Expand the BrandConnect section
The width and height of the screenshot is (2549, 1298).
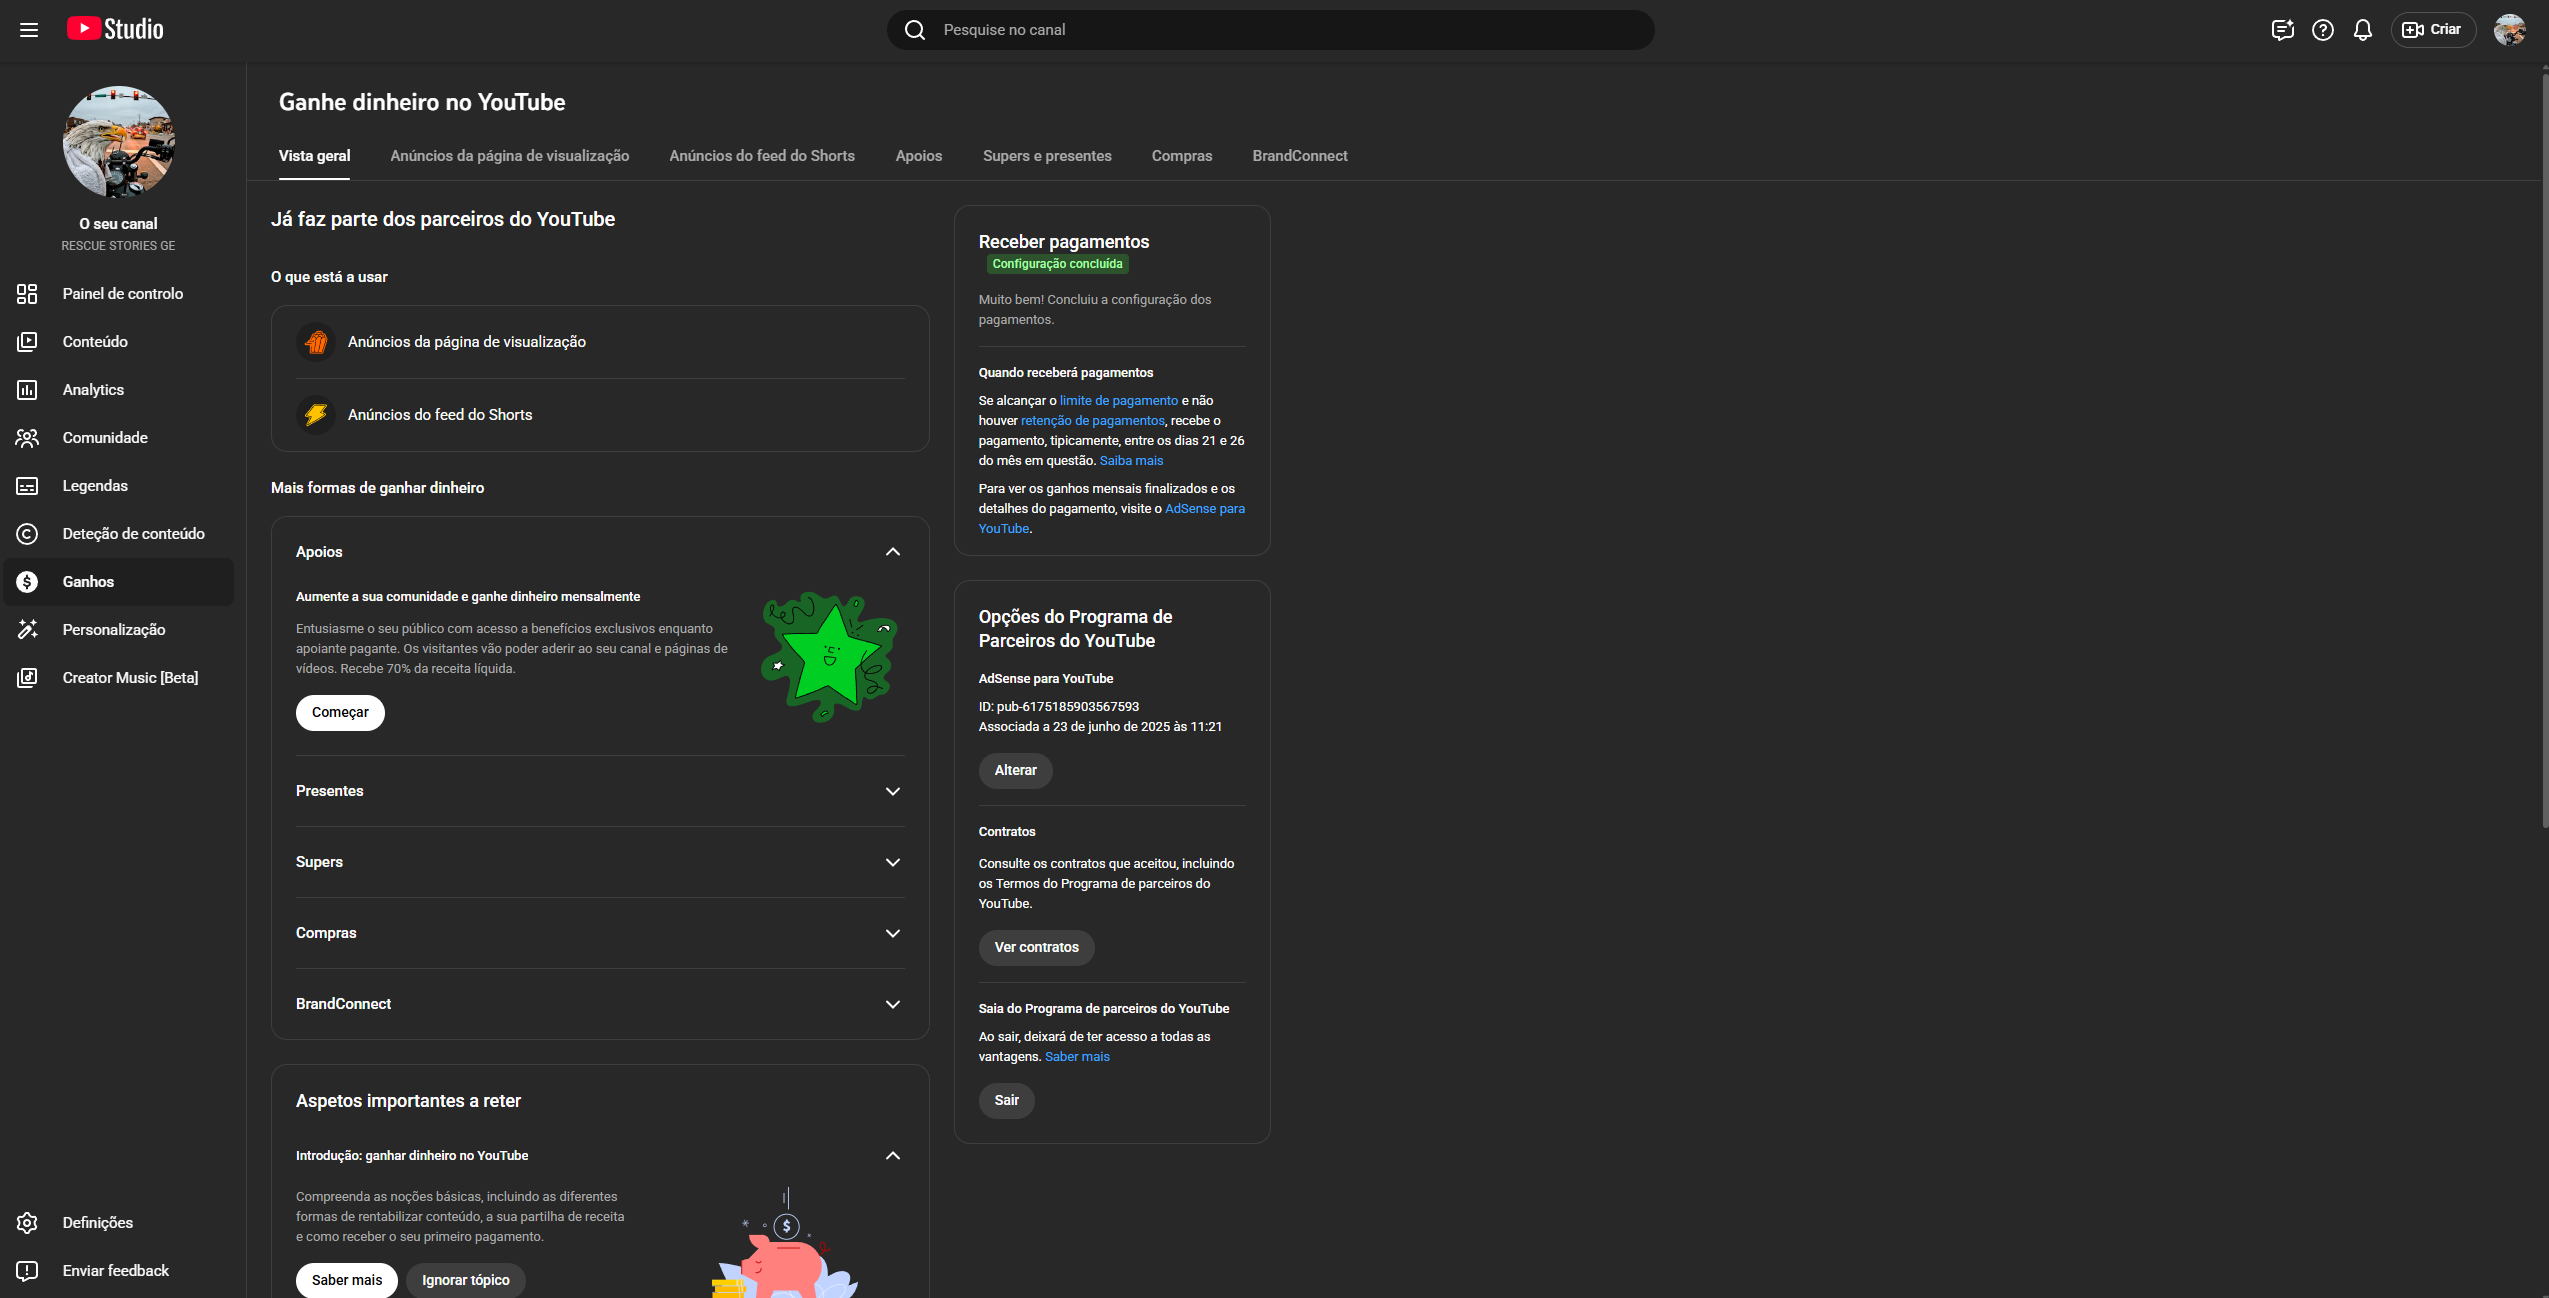pos(892,1004)
